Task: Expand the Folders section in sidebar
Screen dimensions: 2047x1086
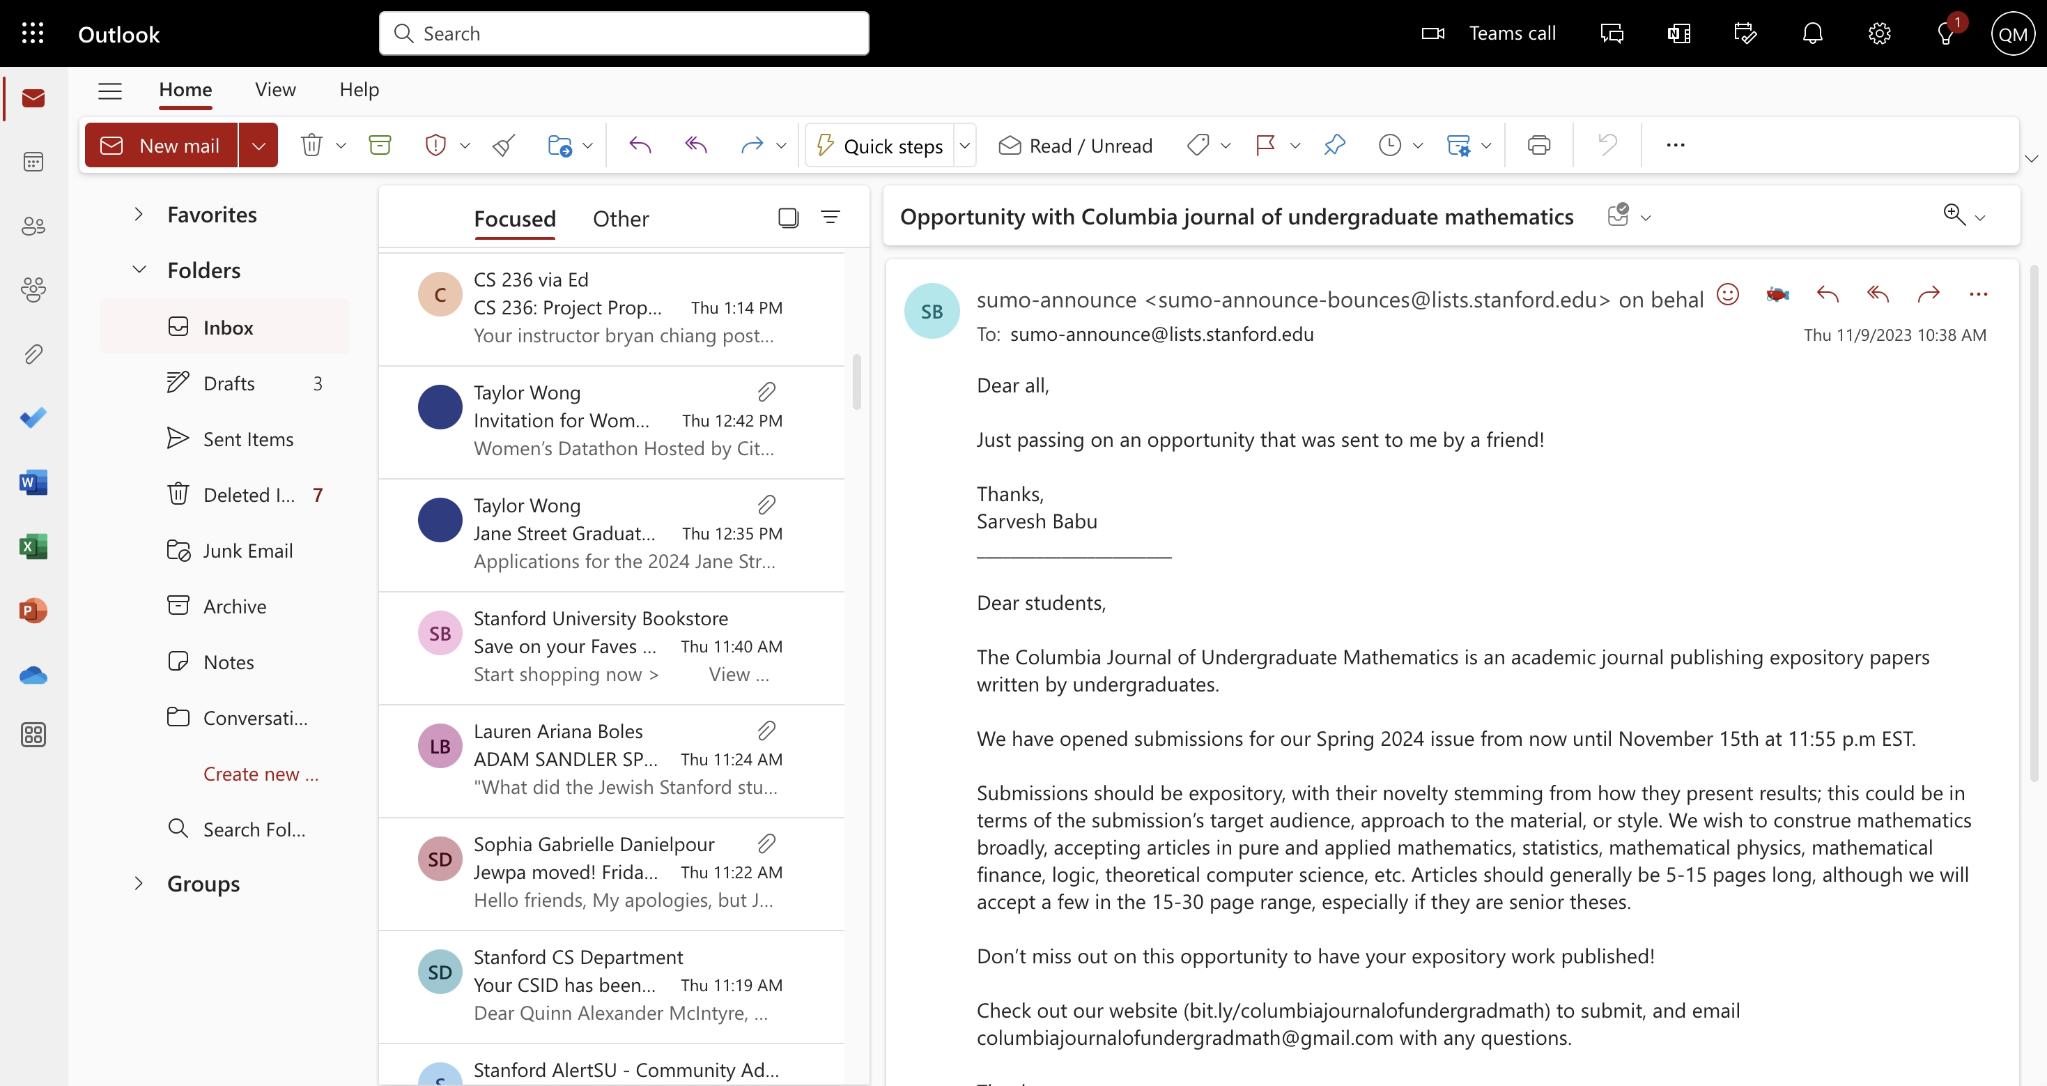Action: 135,269
